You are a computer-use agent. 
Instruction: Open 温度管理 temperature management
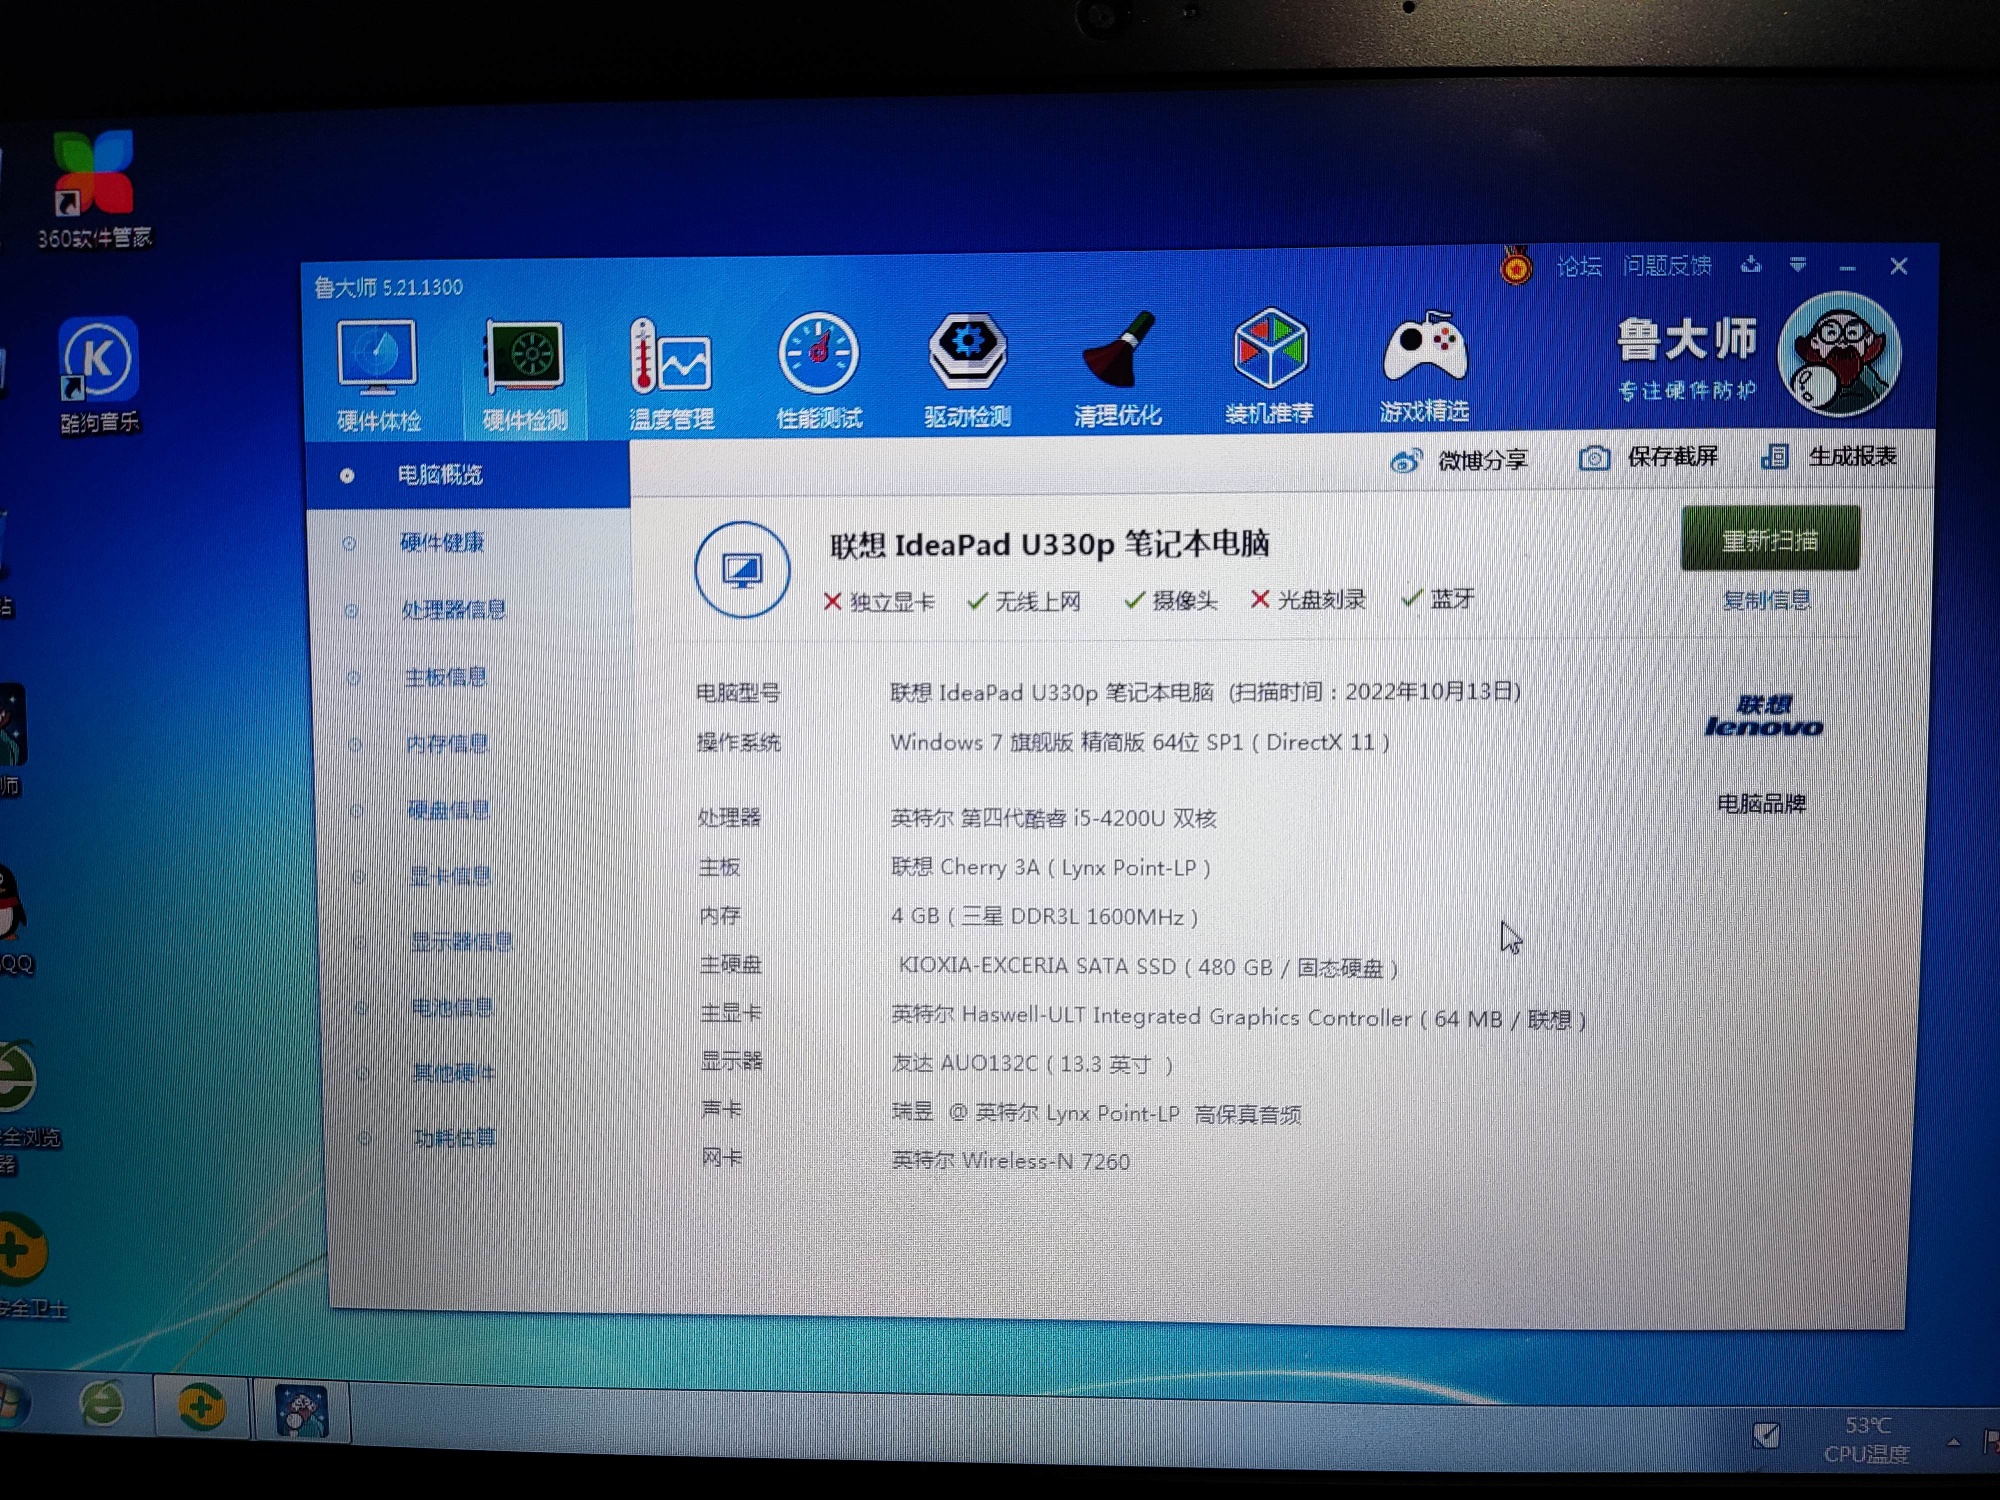(671, 374)
